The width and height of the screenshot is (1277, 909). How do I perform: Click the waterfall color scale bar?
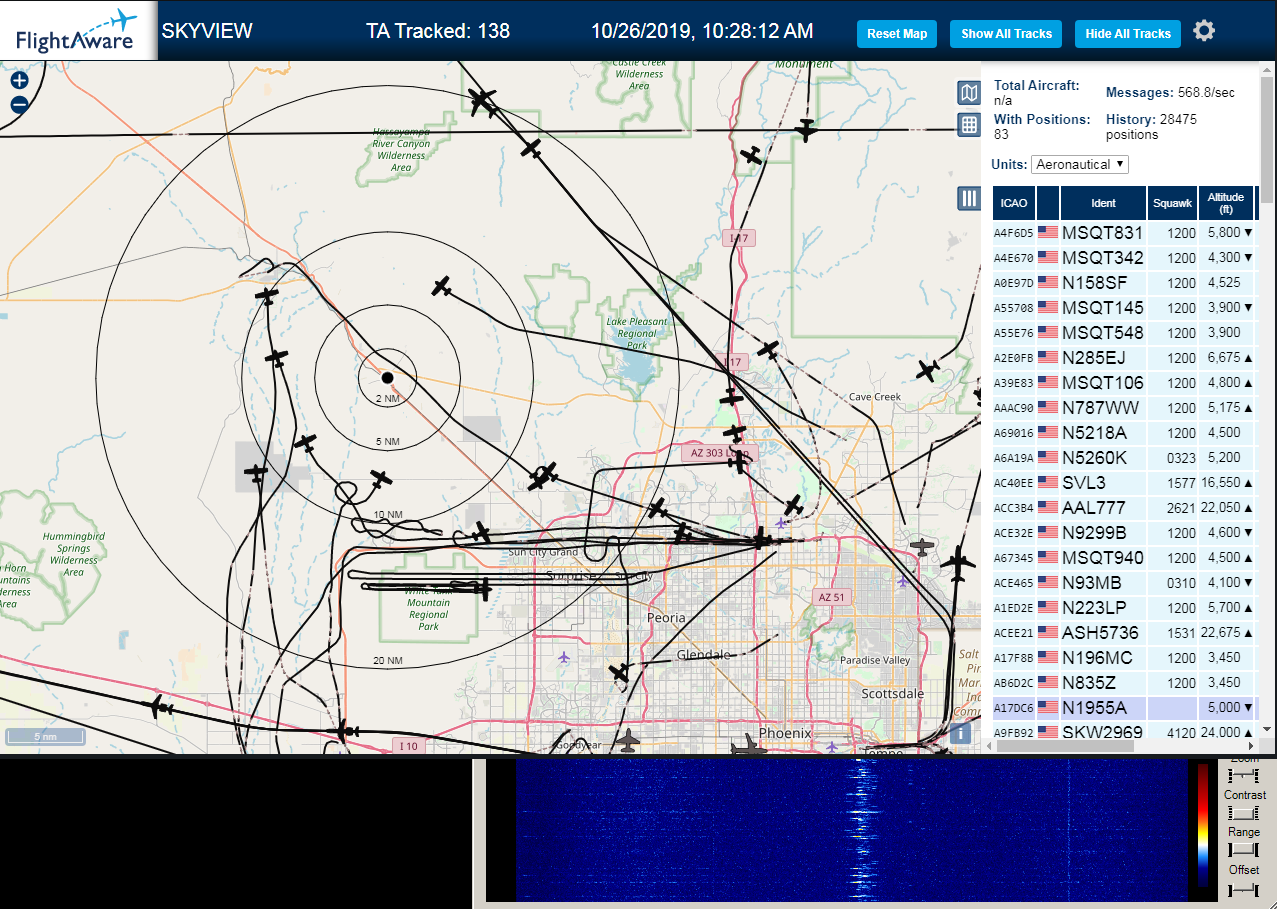click(1203, 826)
